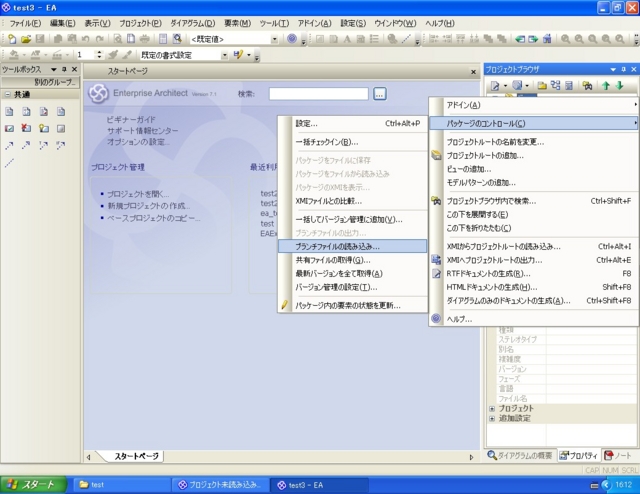Select the first toolbox common element icon

pyautogui.click(x=9, y=111)
